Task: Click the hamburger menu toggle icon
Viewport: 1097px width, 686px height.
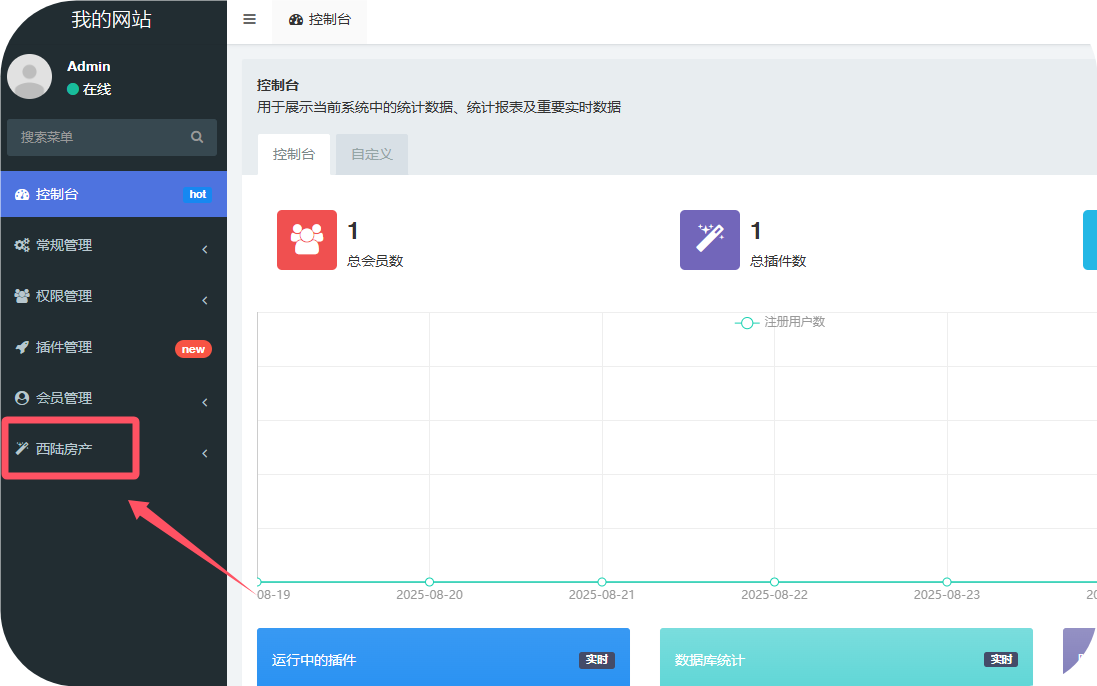Action: (x=249, y=20)
